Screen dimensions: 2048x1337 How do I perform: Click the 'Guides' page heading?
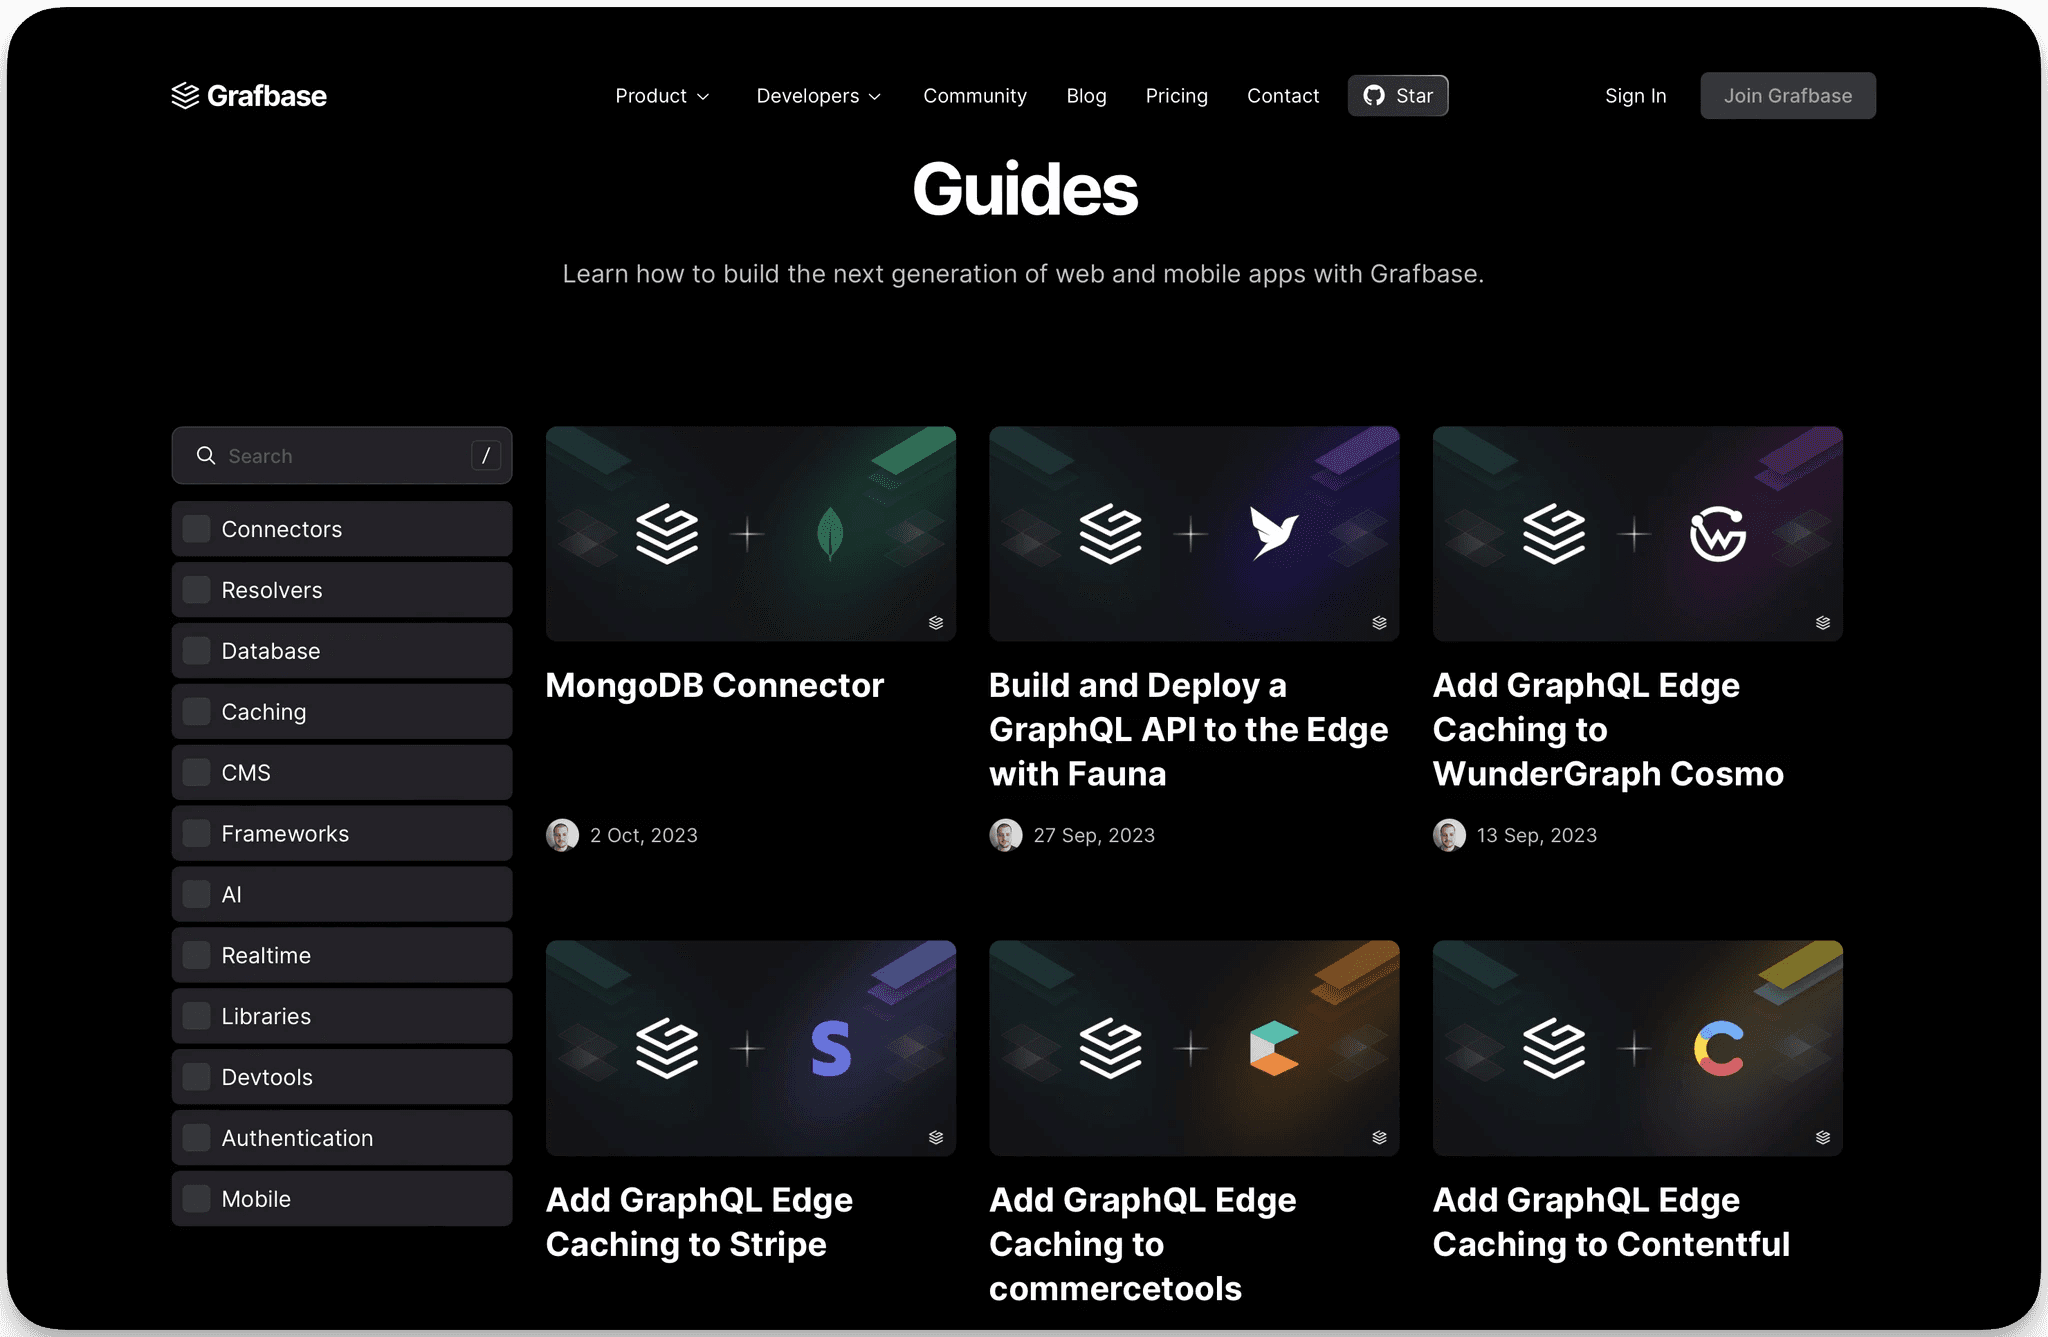click(1025, 190)
